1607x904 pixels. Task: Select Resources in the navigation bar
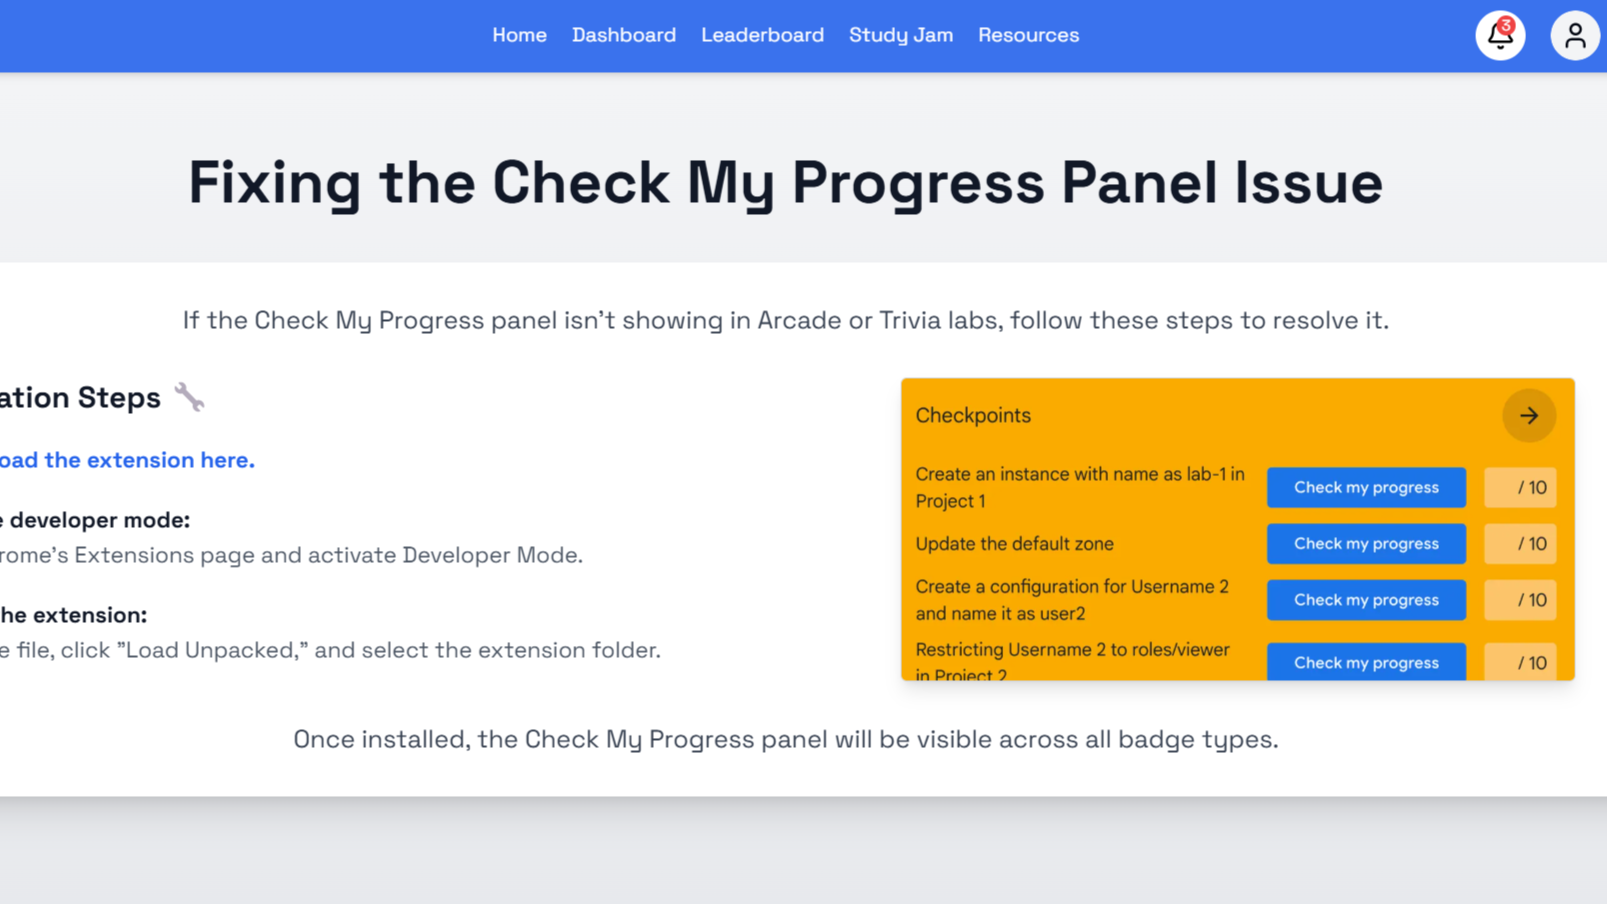(x=1028, y=35)
